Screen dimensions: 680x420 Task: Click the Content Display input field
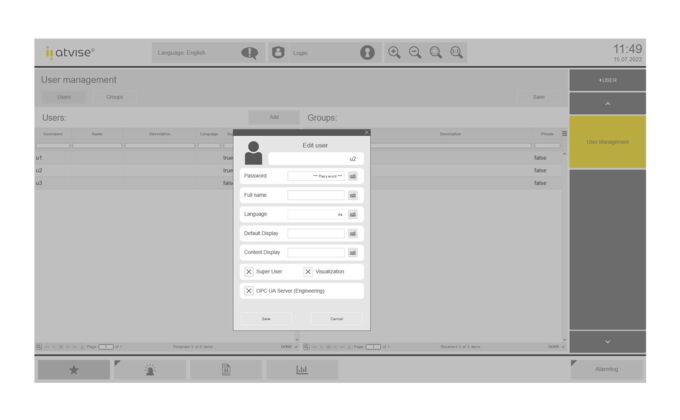pyautogui.click(x=316, y=253)
